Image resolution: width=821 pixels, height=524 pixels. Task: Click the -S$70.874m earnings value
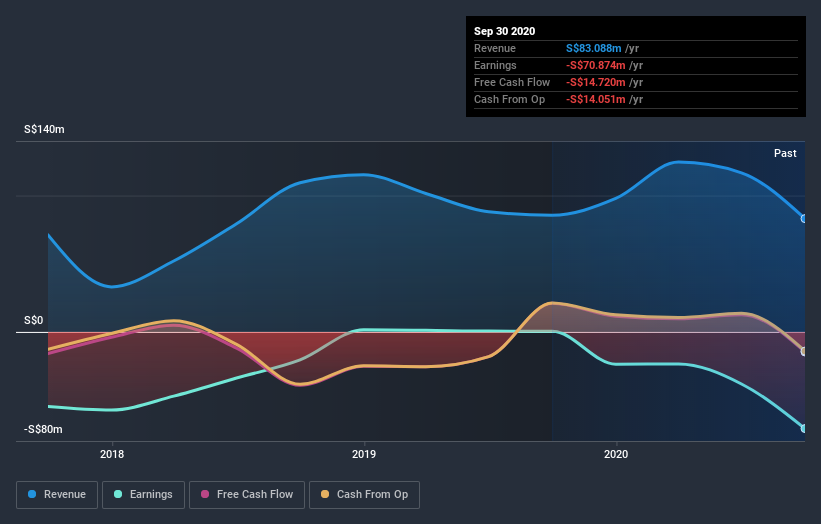coord(595,65)
